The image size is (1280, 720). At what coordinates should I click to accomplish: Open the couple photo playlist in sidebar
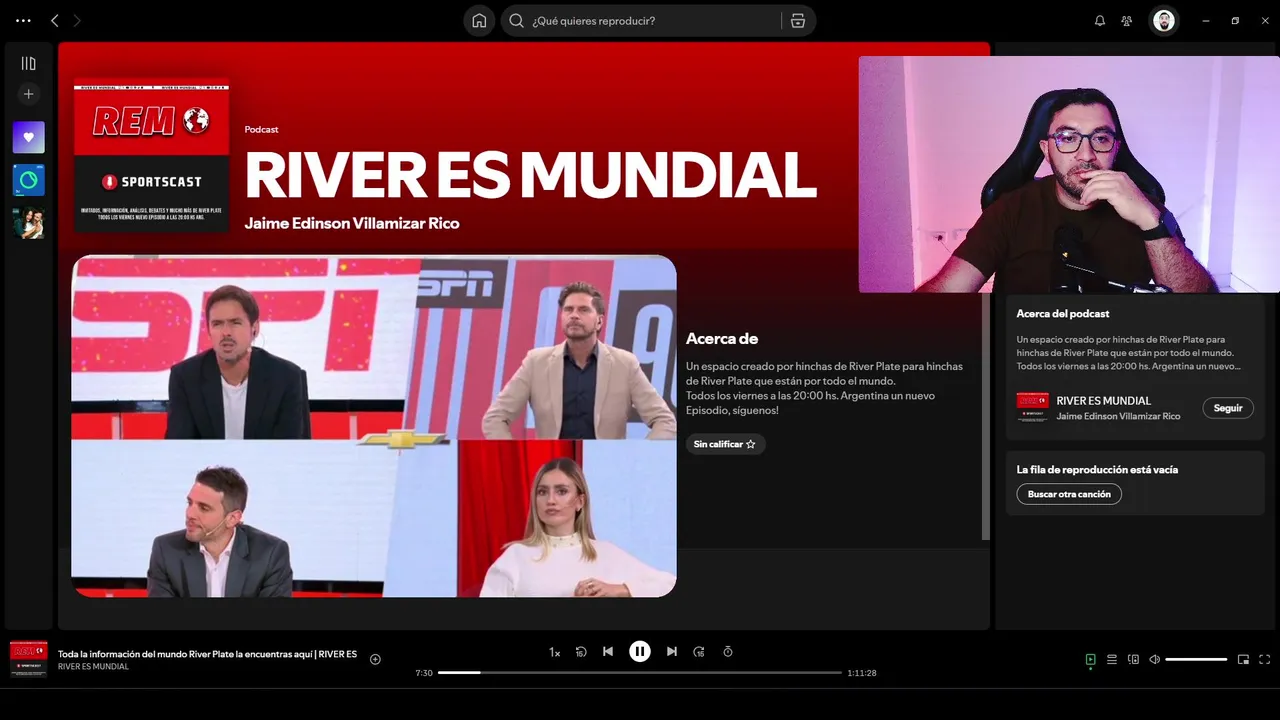coord(29,222)
